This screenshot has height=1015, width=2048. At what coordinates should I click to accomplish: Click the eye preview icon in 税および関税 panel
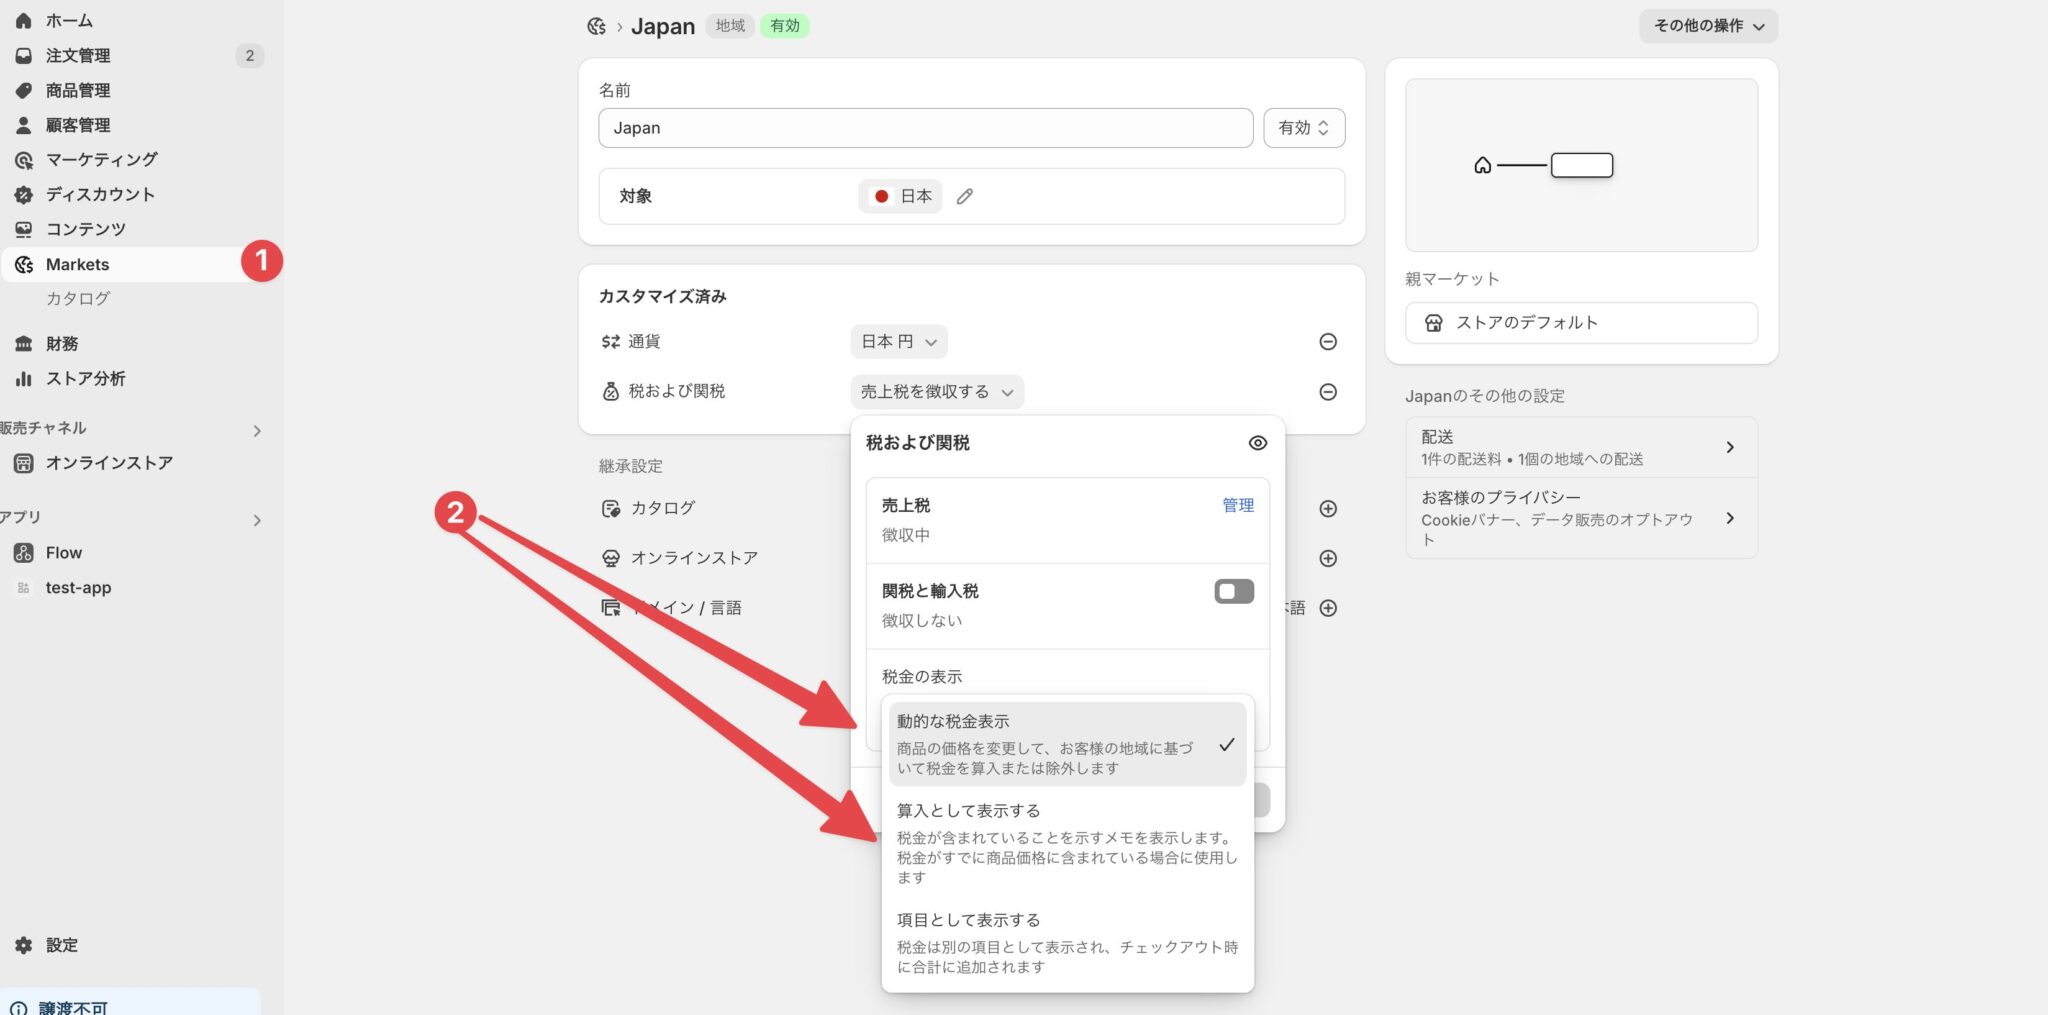tap(1257, 442)
